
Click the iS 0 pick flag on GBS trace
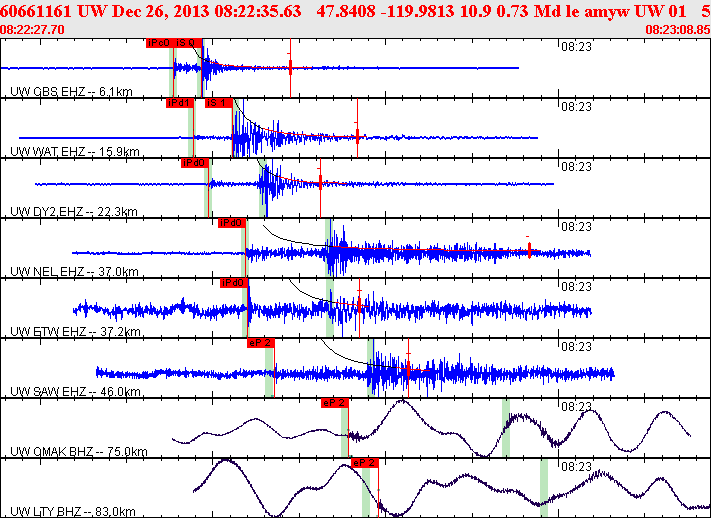point(188,43)
